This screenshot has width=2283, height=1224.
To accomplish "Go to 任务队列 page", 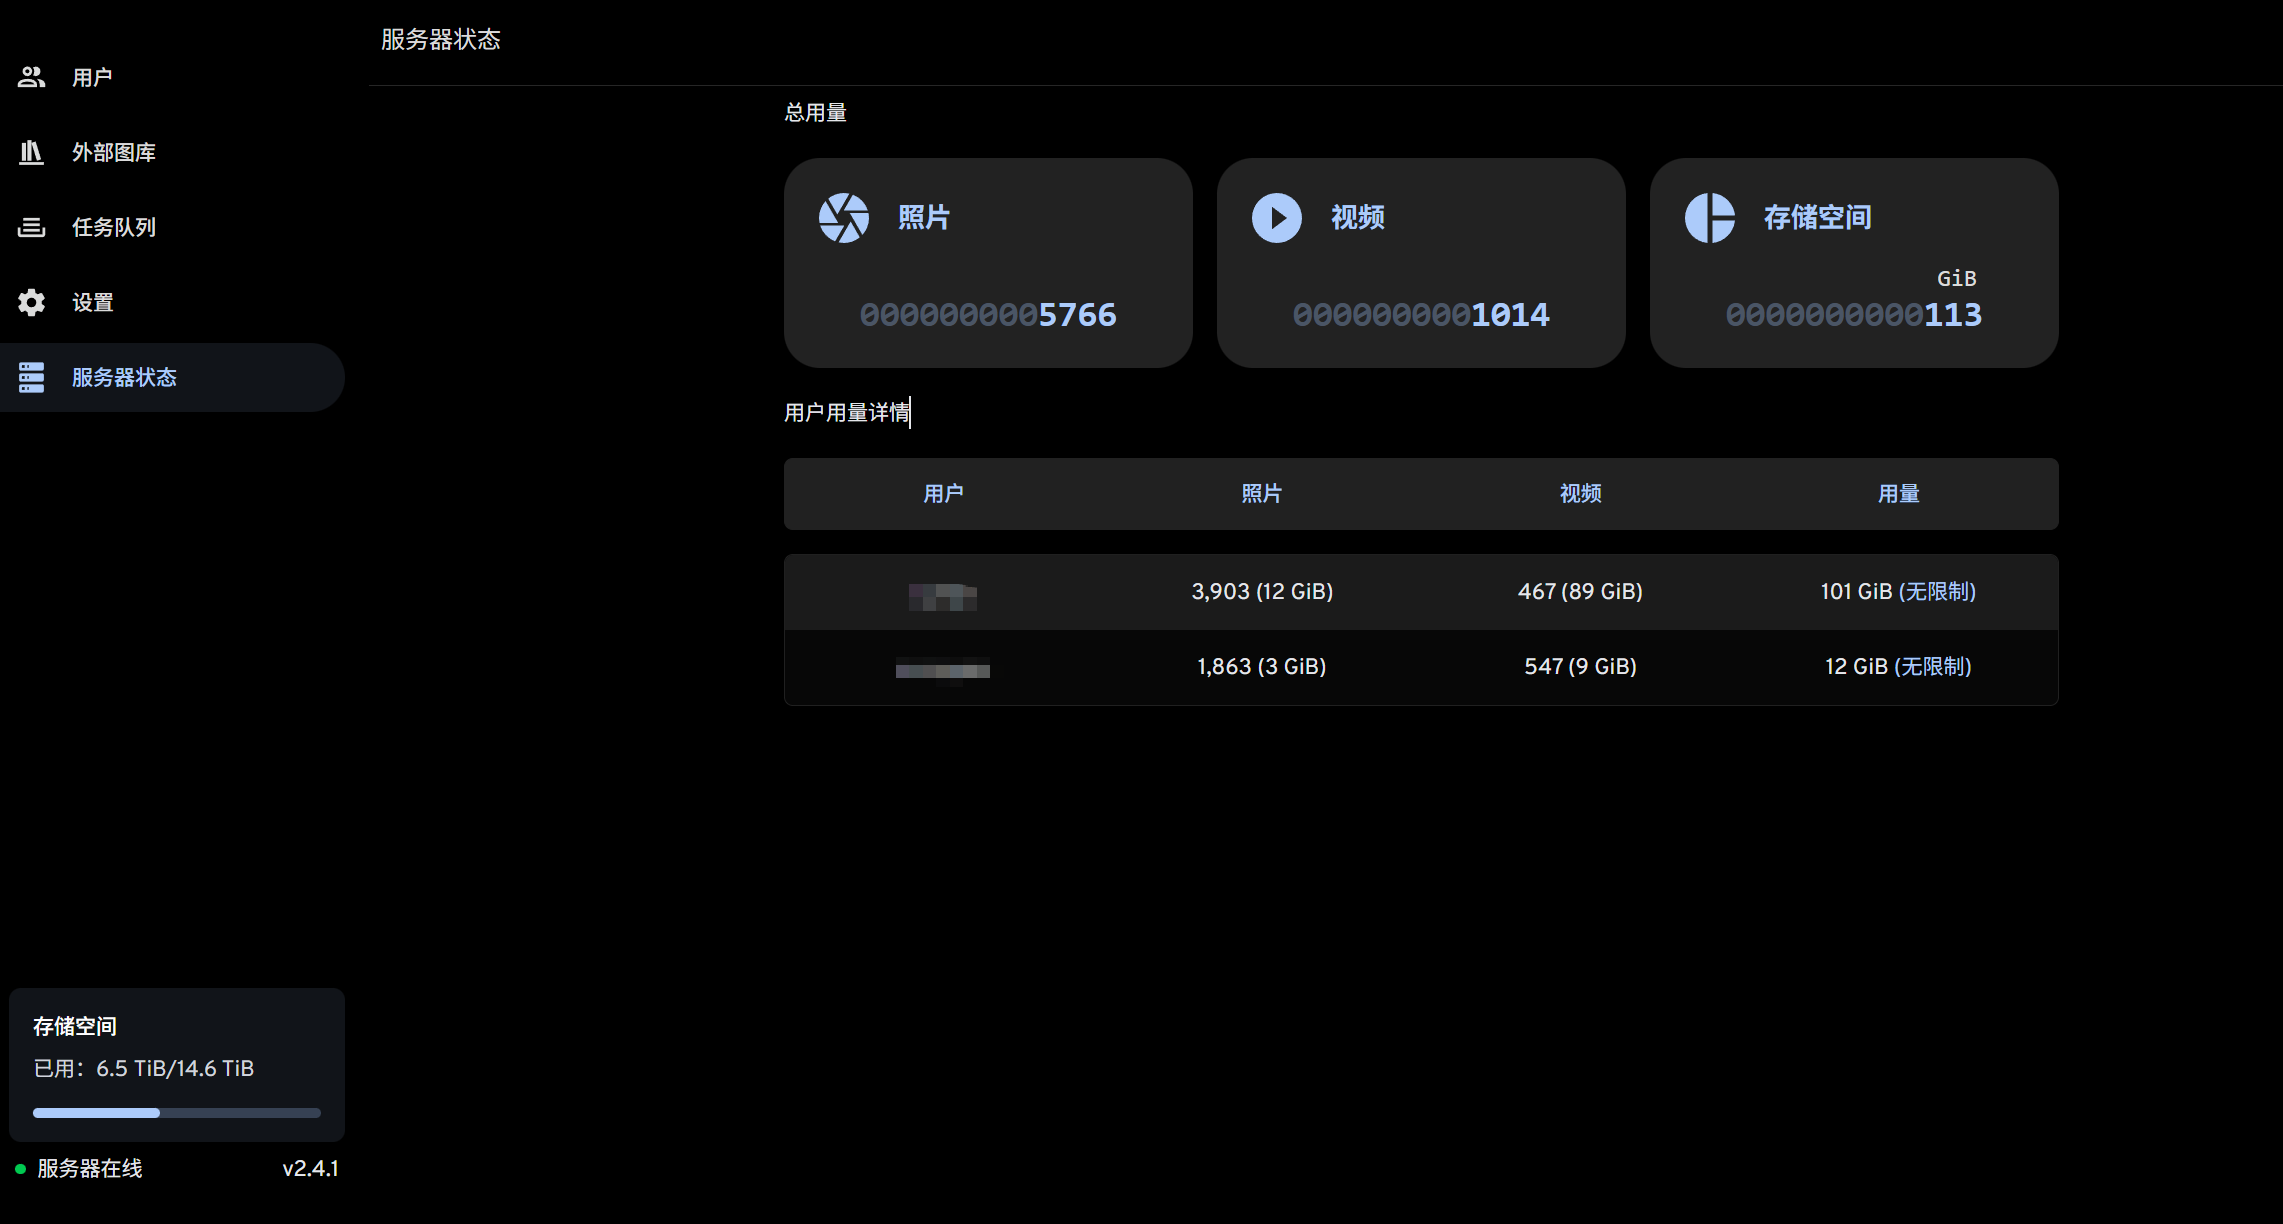I will tap(114, 227).
